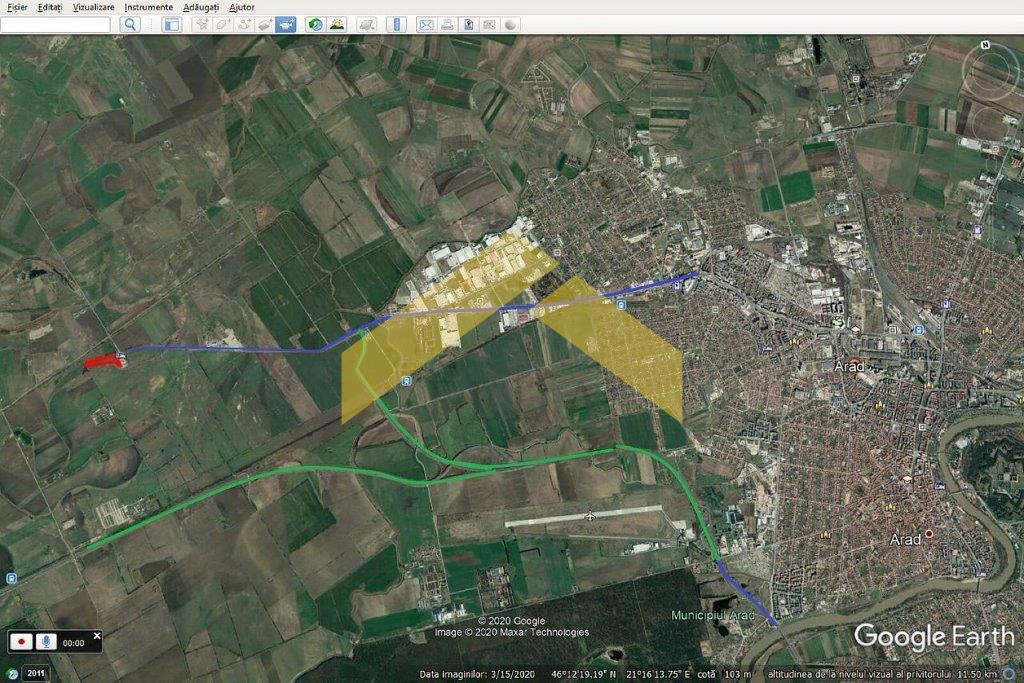Click the search magnifier button
Screen dimensions: 1024x683
[x=130, y=24]
